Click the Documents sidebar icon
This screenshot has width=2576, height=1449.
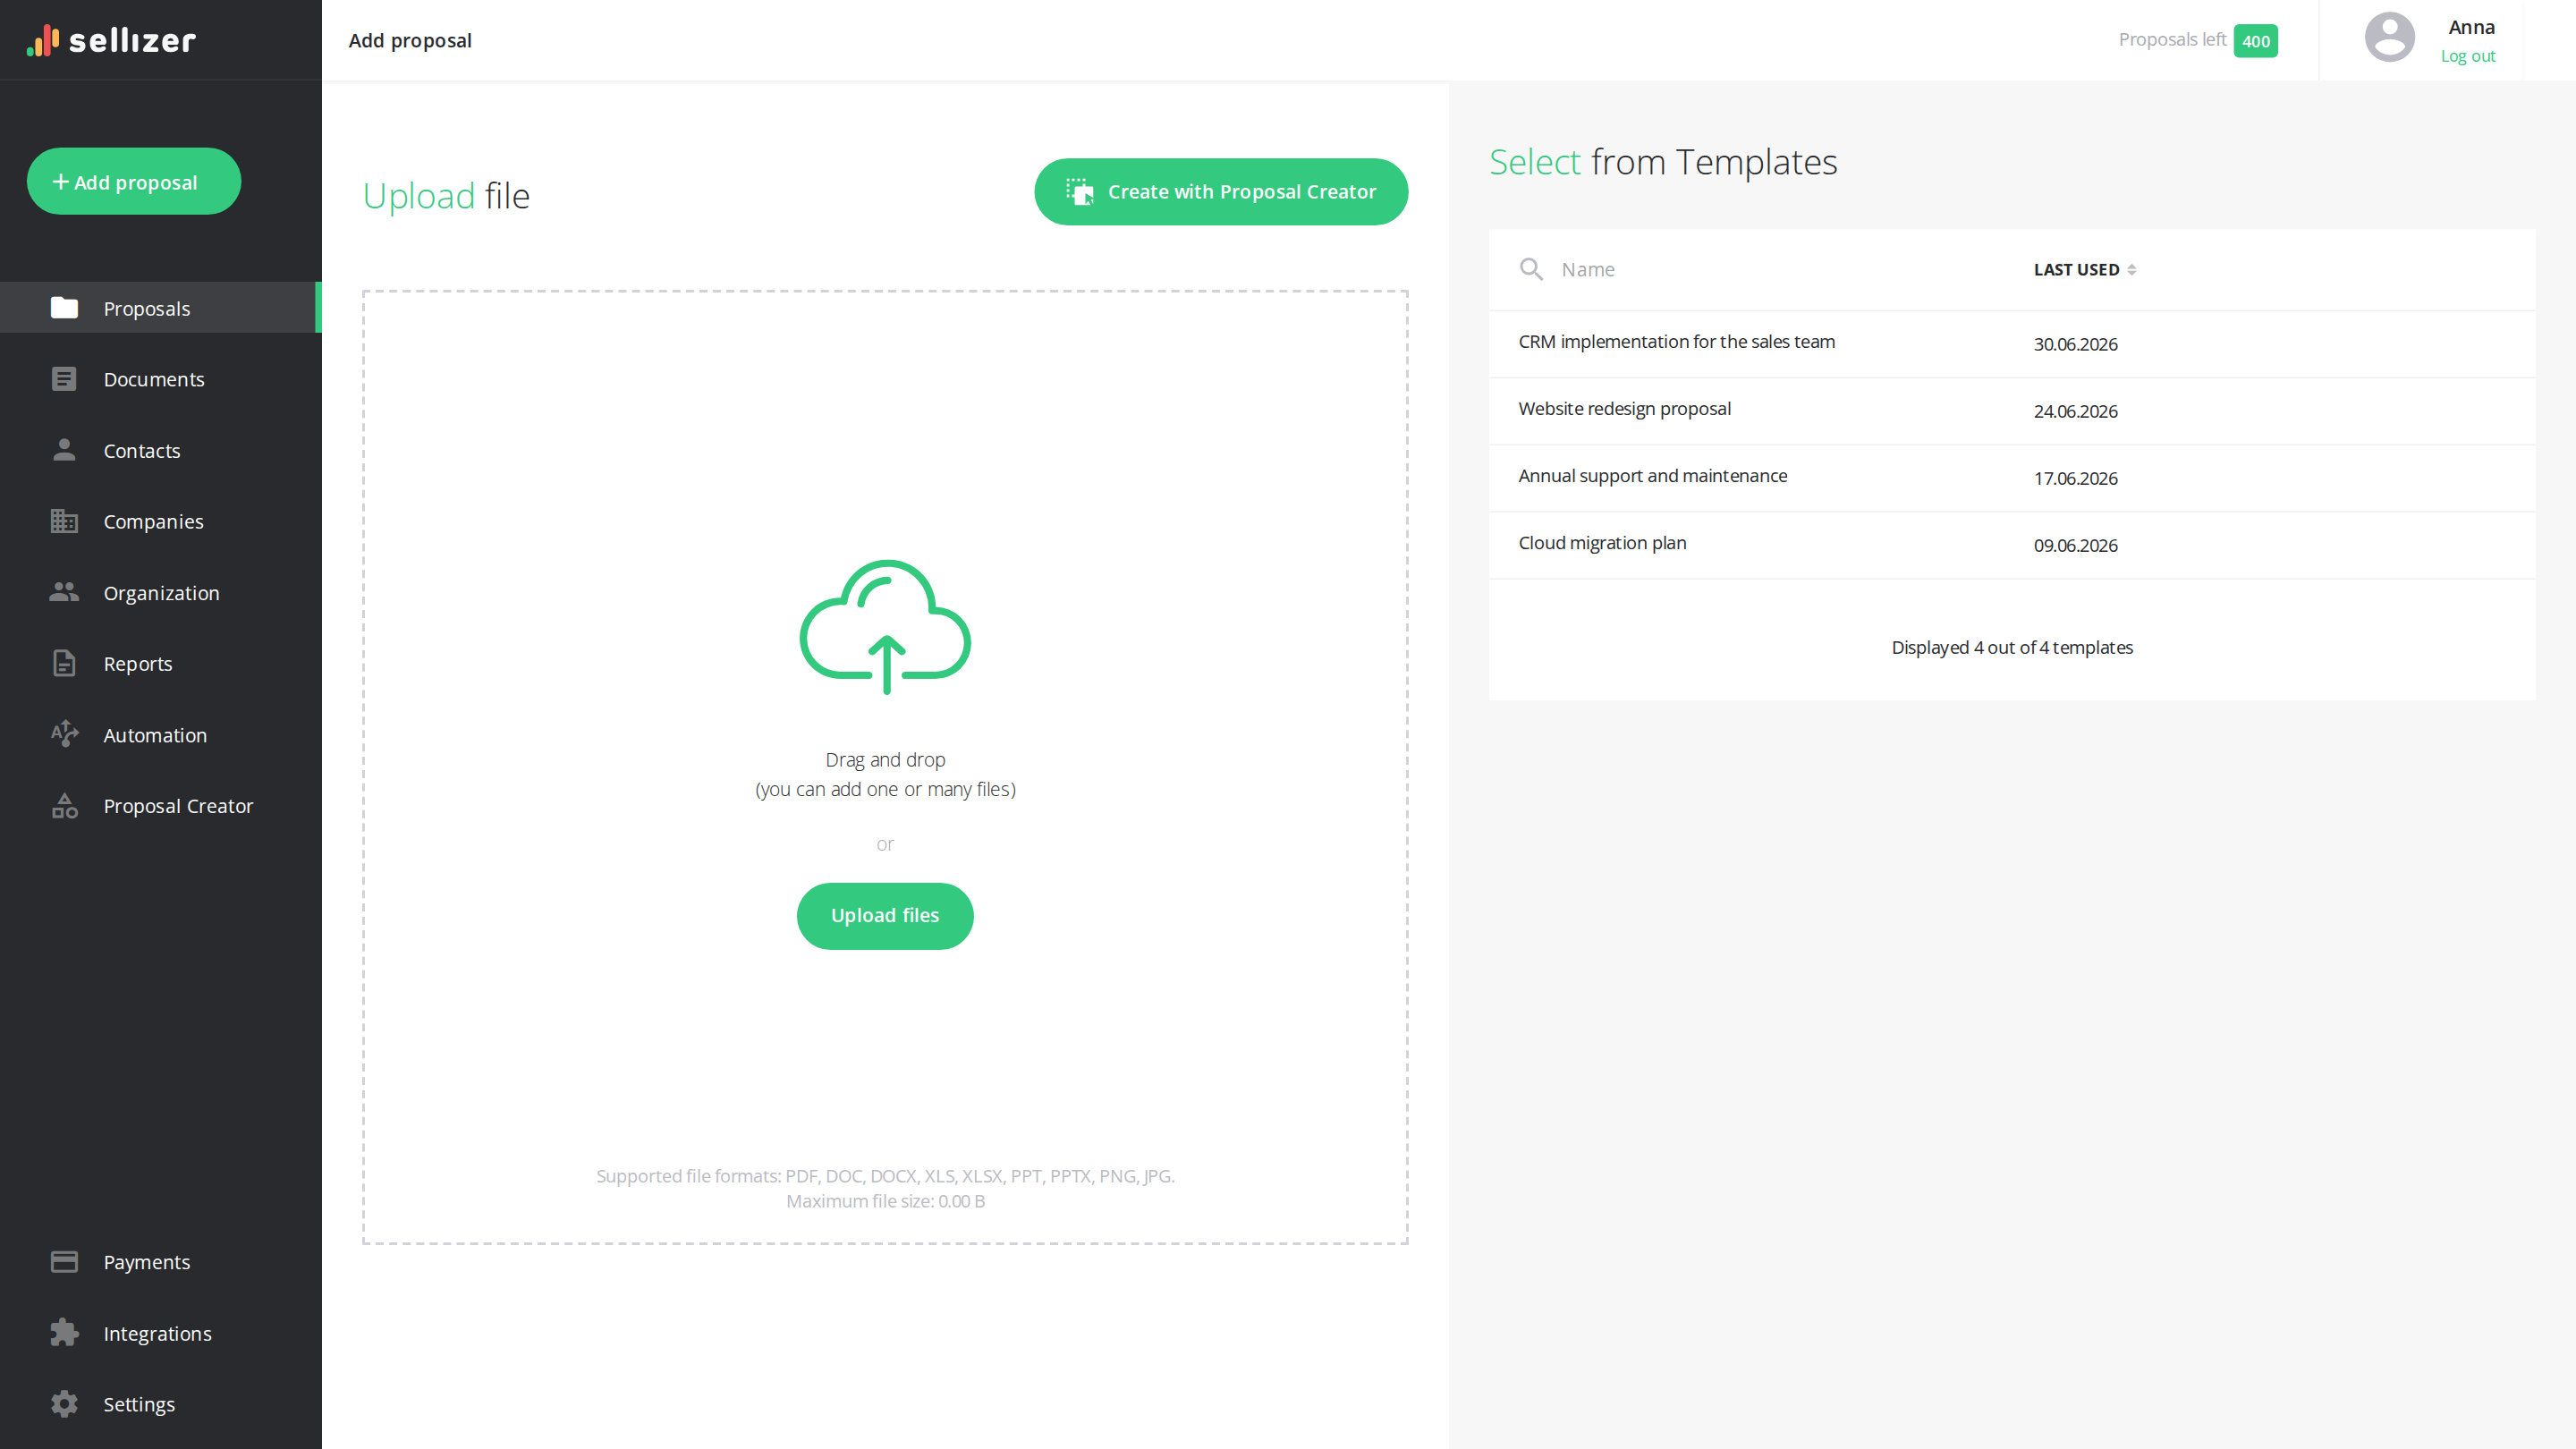pyautogui.click(x=64, y=379)
